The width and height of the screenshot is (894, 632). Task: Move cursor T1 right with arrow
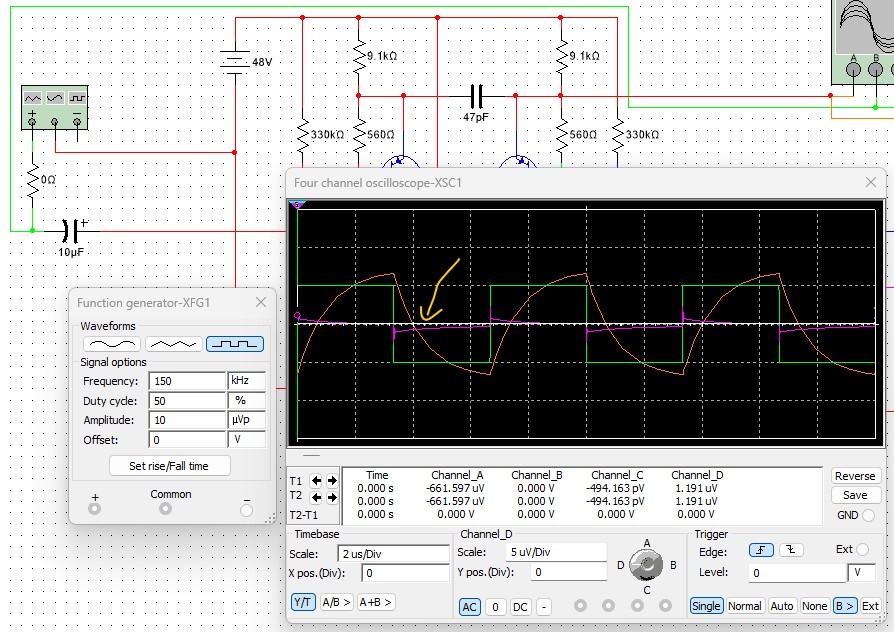(332, 480)
